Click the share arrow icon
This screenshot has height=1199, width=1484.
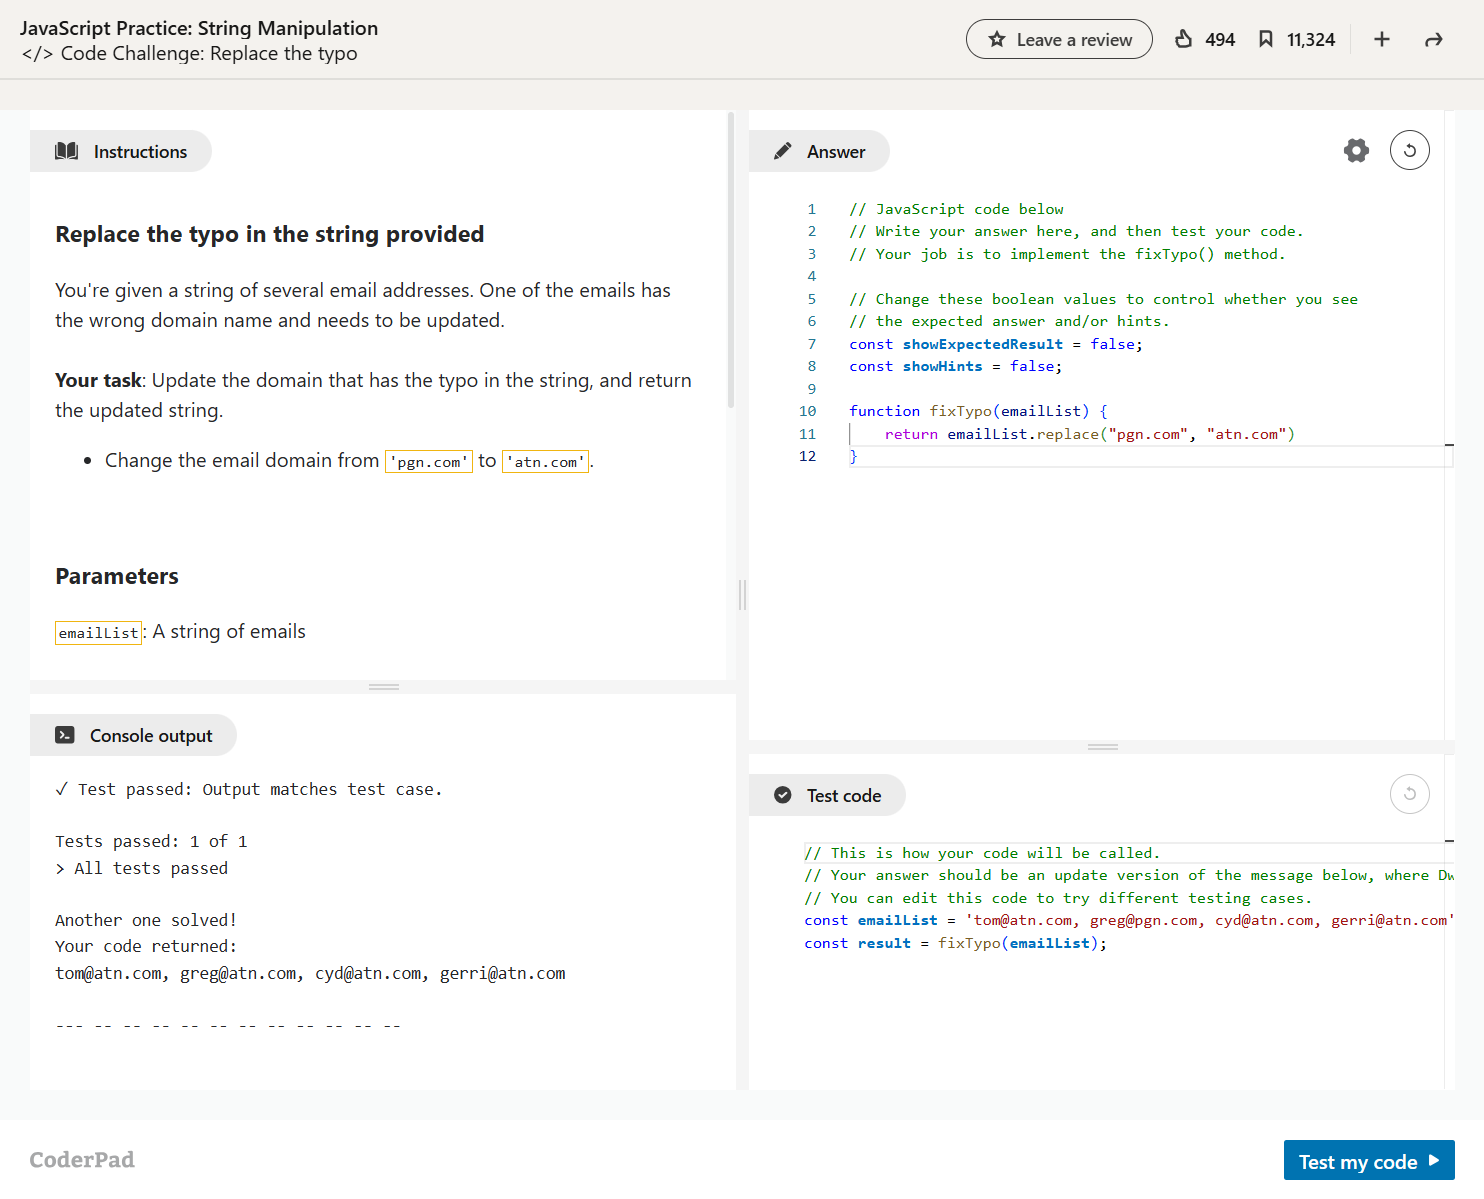(1433, 39)
